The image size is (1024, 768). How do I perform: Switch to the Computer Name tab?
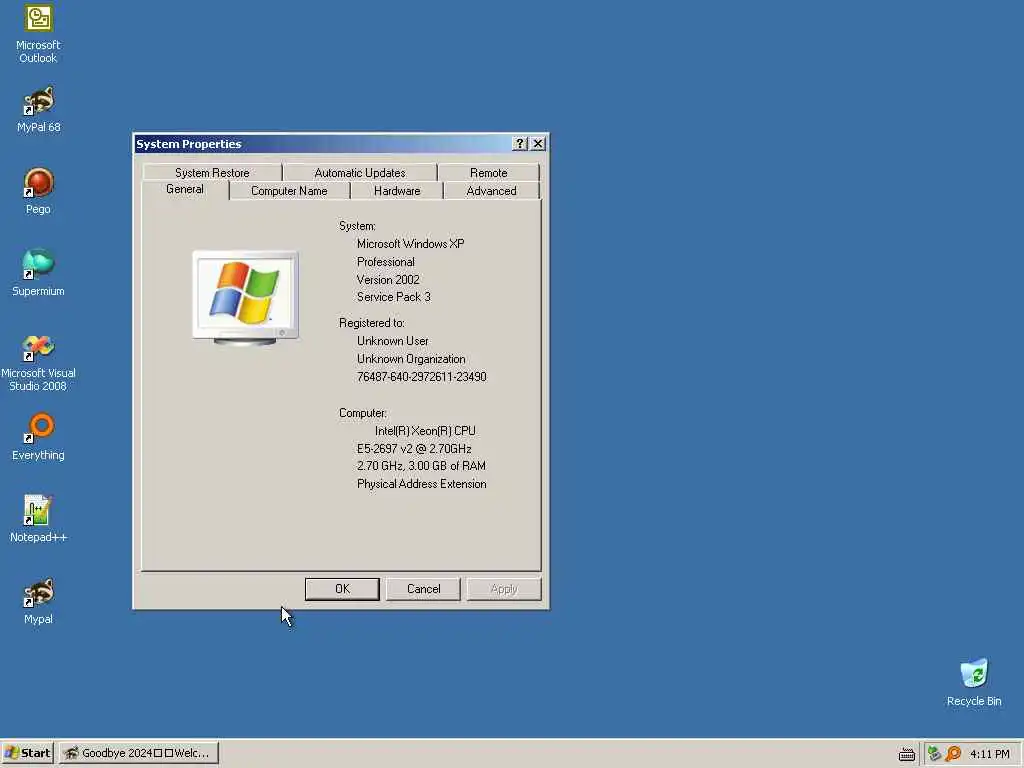pos(289,191)
